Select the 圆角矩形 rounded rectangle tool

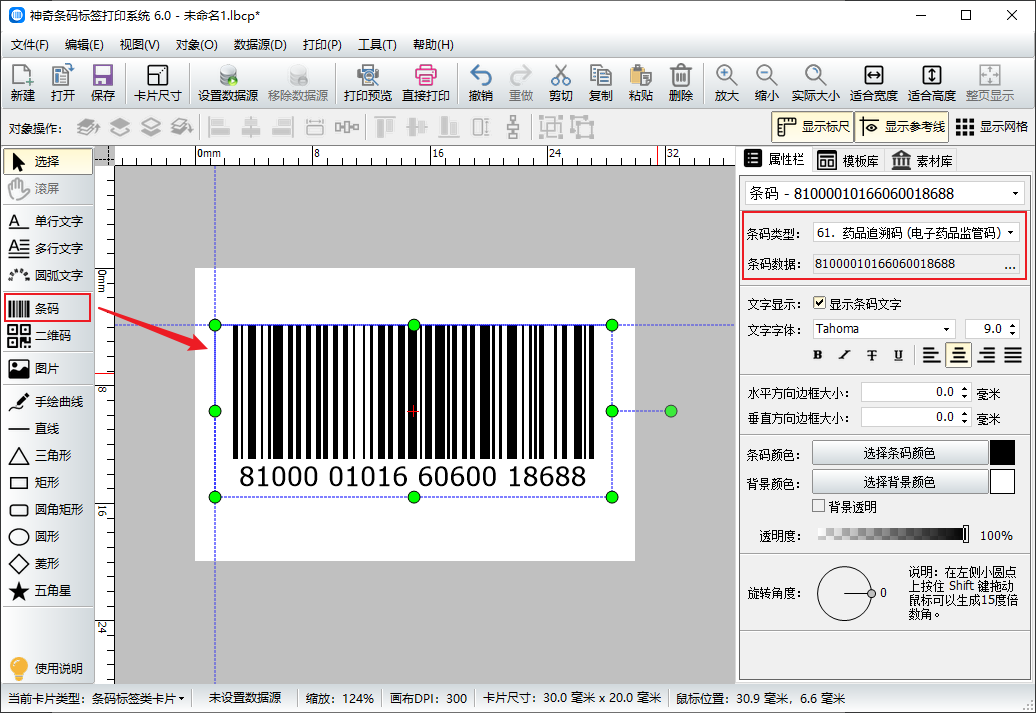(48, 509)
